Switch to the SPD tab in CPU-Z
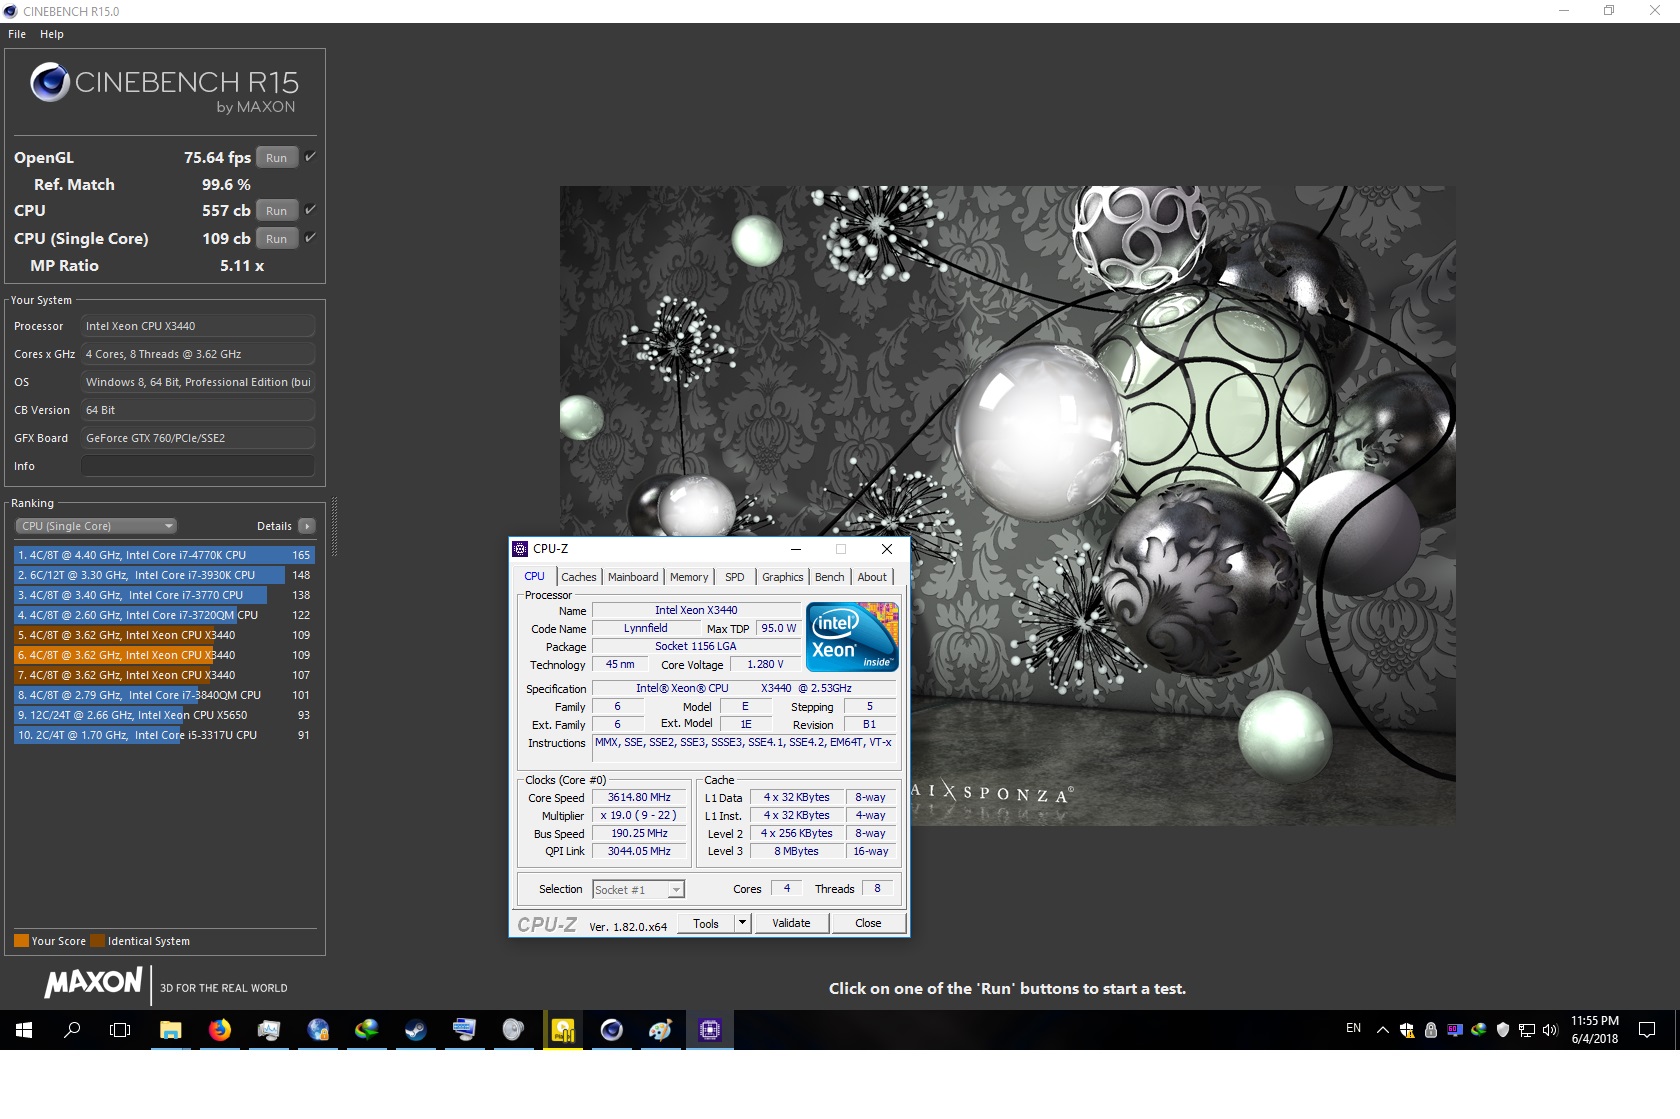The image size is (1680, 1119). click(x=735, y=577)
